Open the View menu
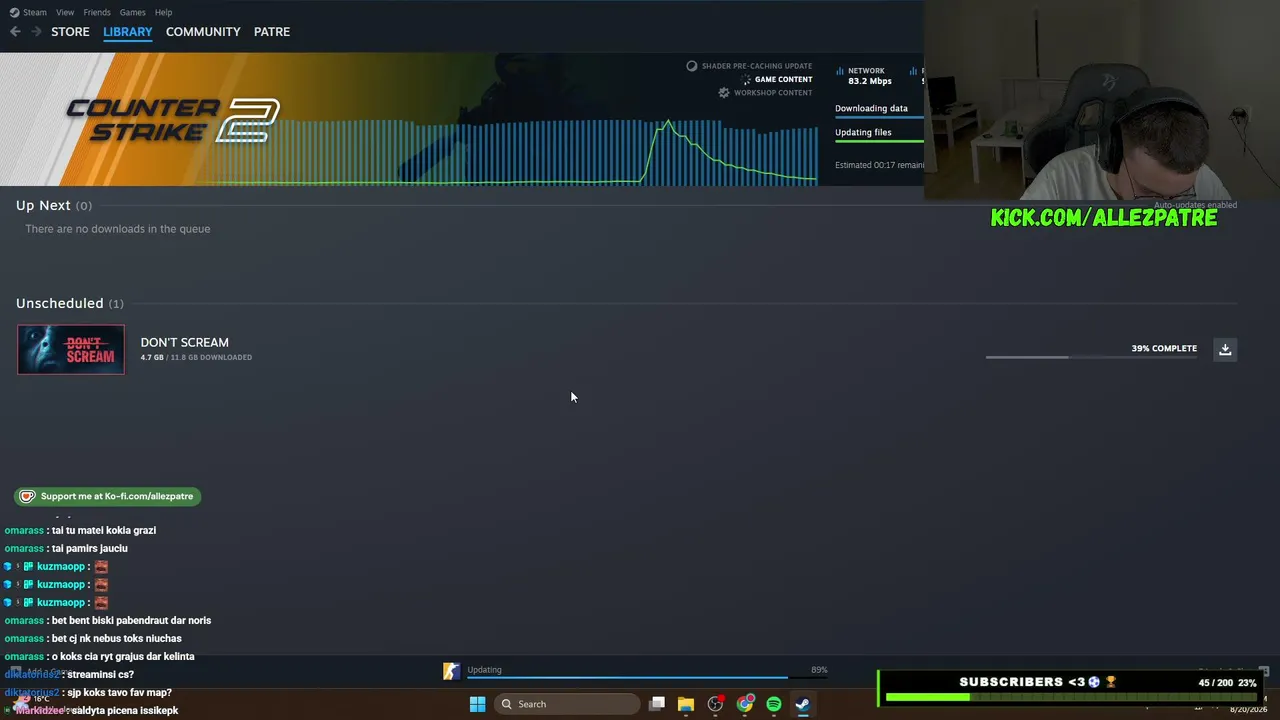 (65, 12)
